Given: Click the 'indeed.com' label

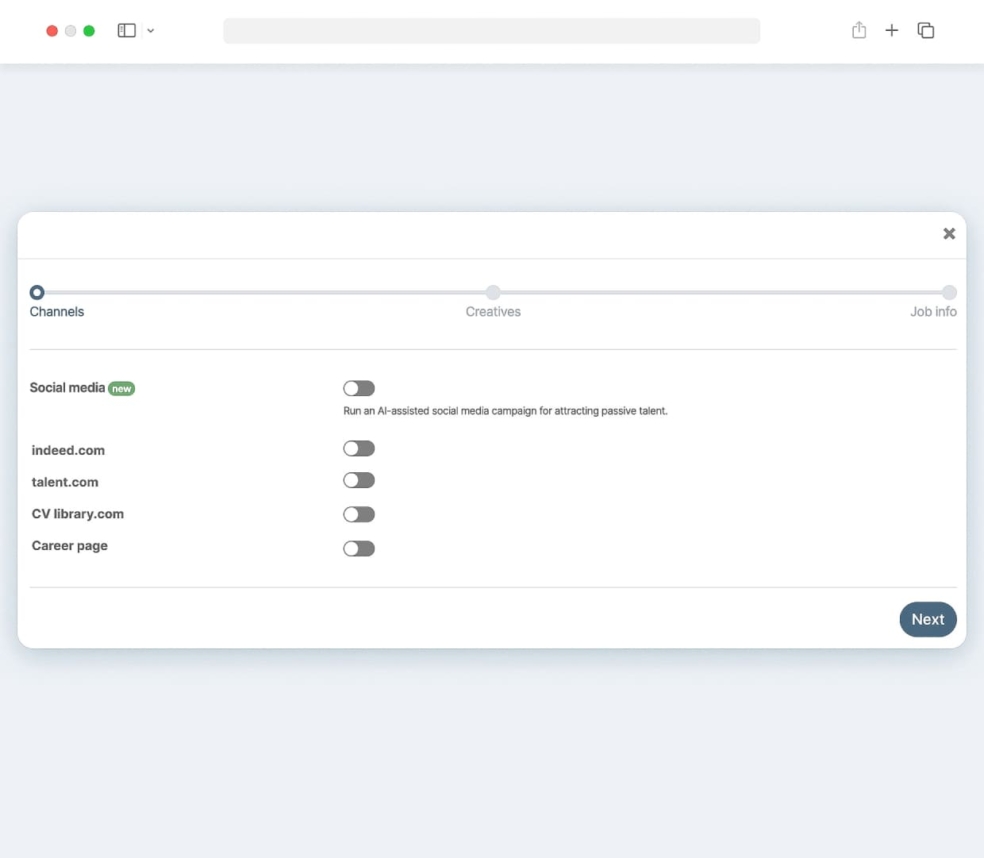Looking at the screenshot, I should (x=68, y=450).
